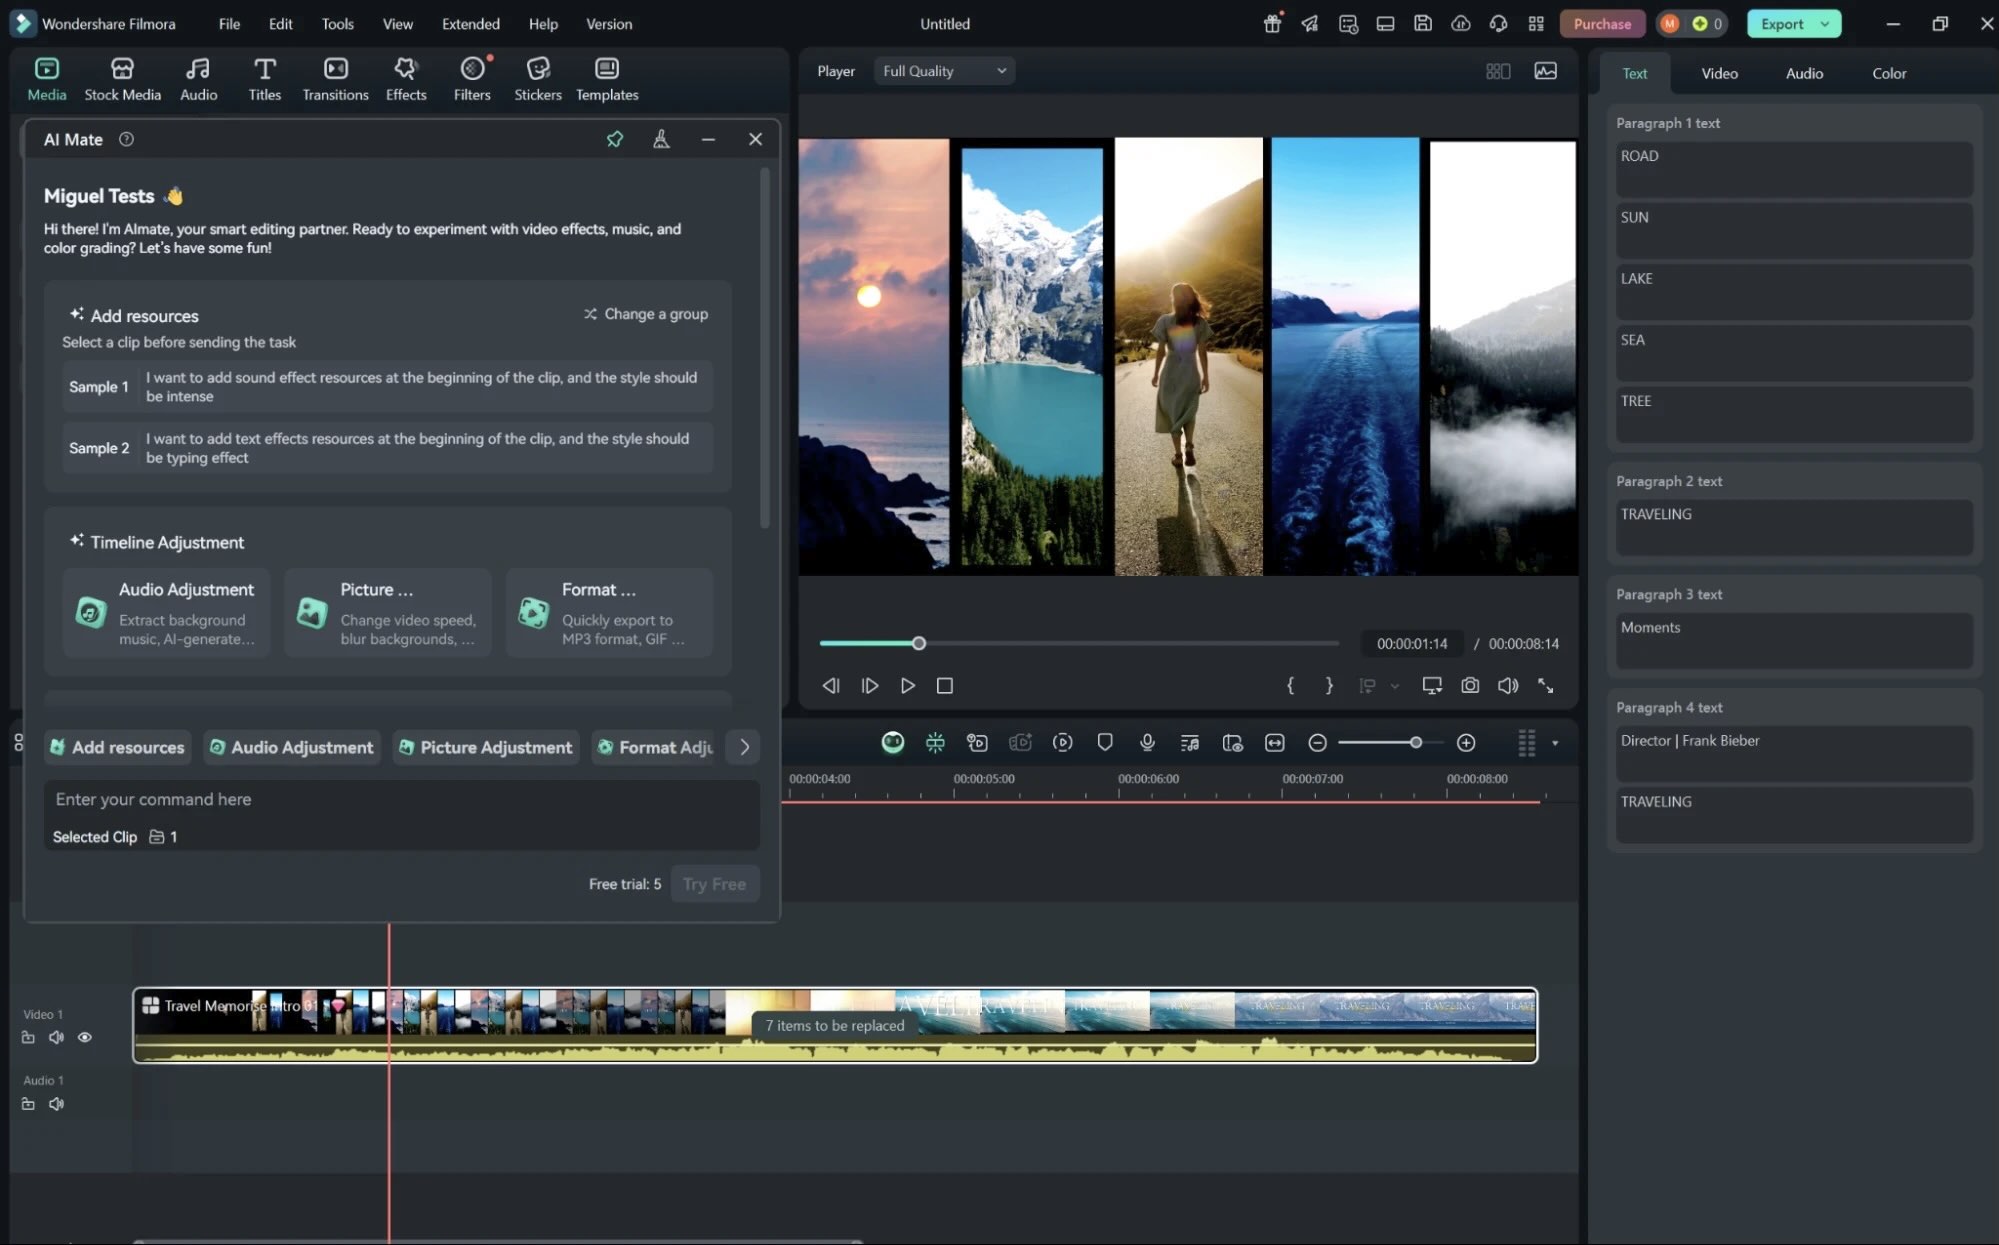Screen dimensions: 1999x1245
Task: Click the voiceover microphone icon in the timeline toolbar
Action: click(1147, 742)
